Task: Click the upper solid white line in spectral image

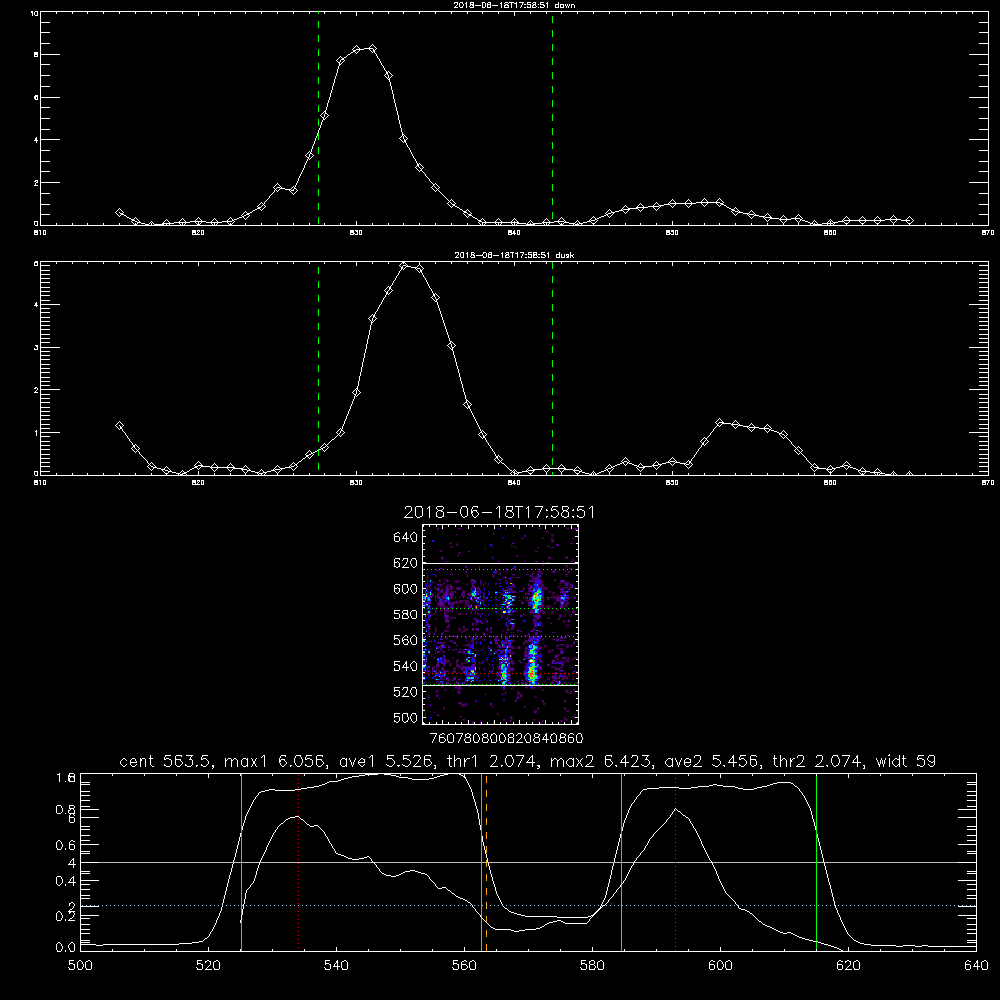Action: pyautogui.click(x=501, y=563)
